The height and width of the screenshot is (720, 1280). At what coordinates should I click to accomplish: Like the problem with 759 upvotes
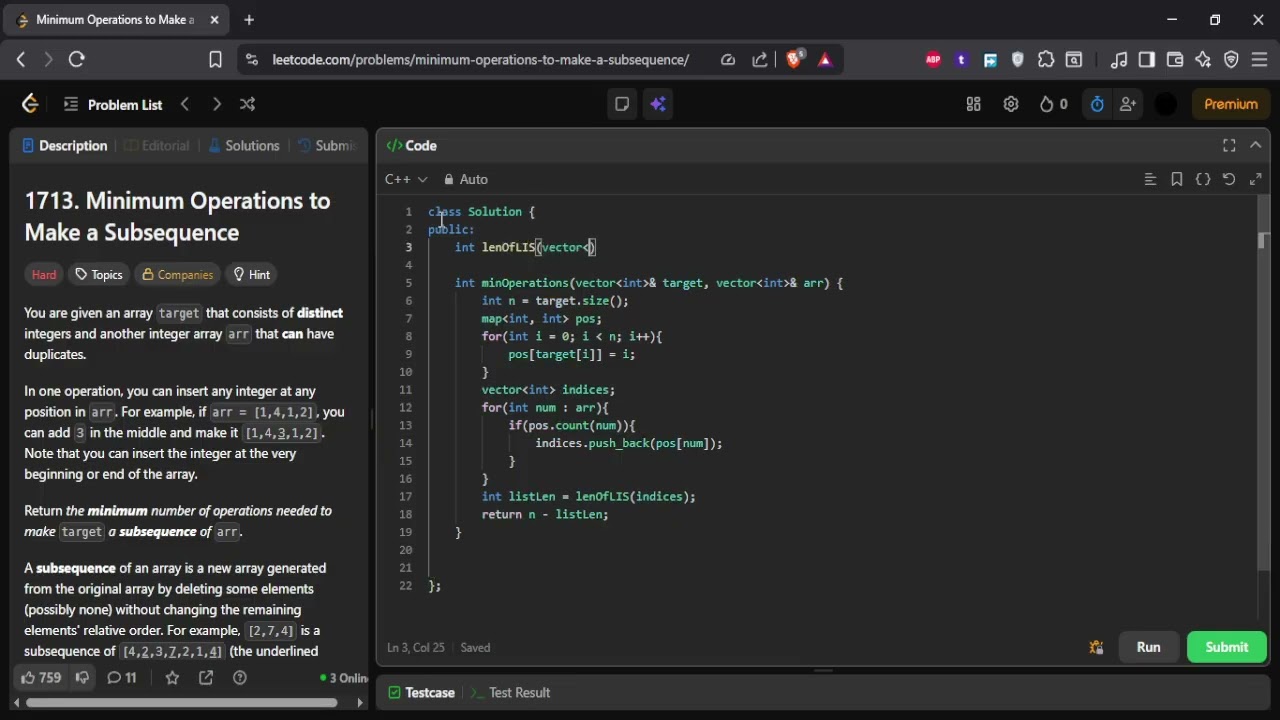coord(41,677)
